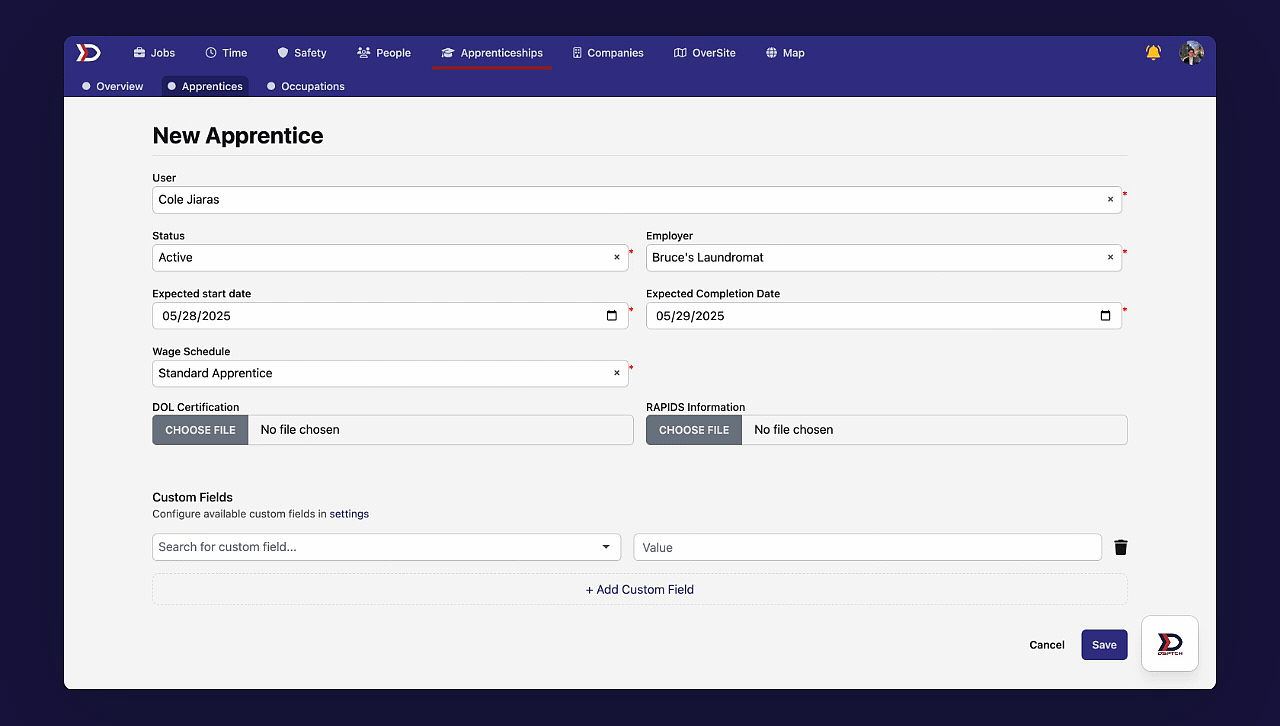Open the calendar picker for Expected Completion Date

tap(1105, 316)
